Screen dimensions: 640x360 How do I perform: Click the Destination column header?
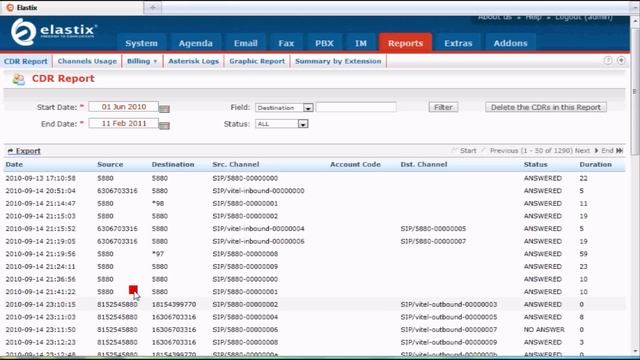[x=173, y=164]
